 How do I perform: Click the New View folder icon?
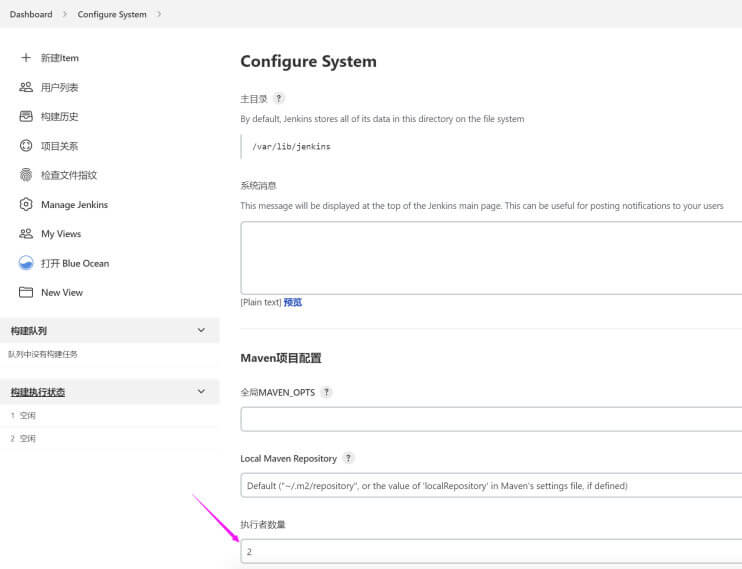pyautogui.click(x=26, y=293)
